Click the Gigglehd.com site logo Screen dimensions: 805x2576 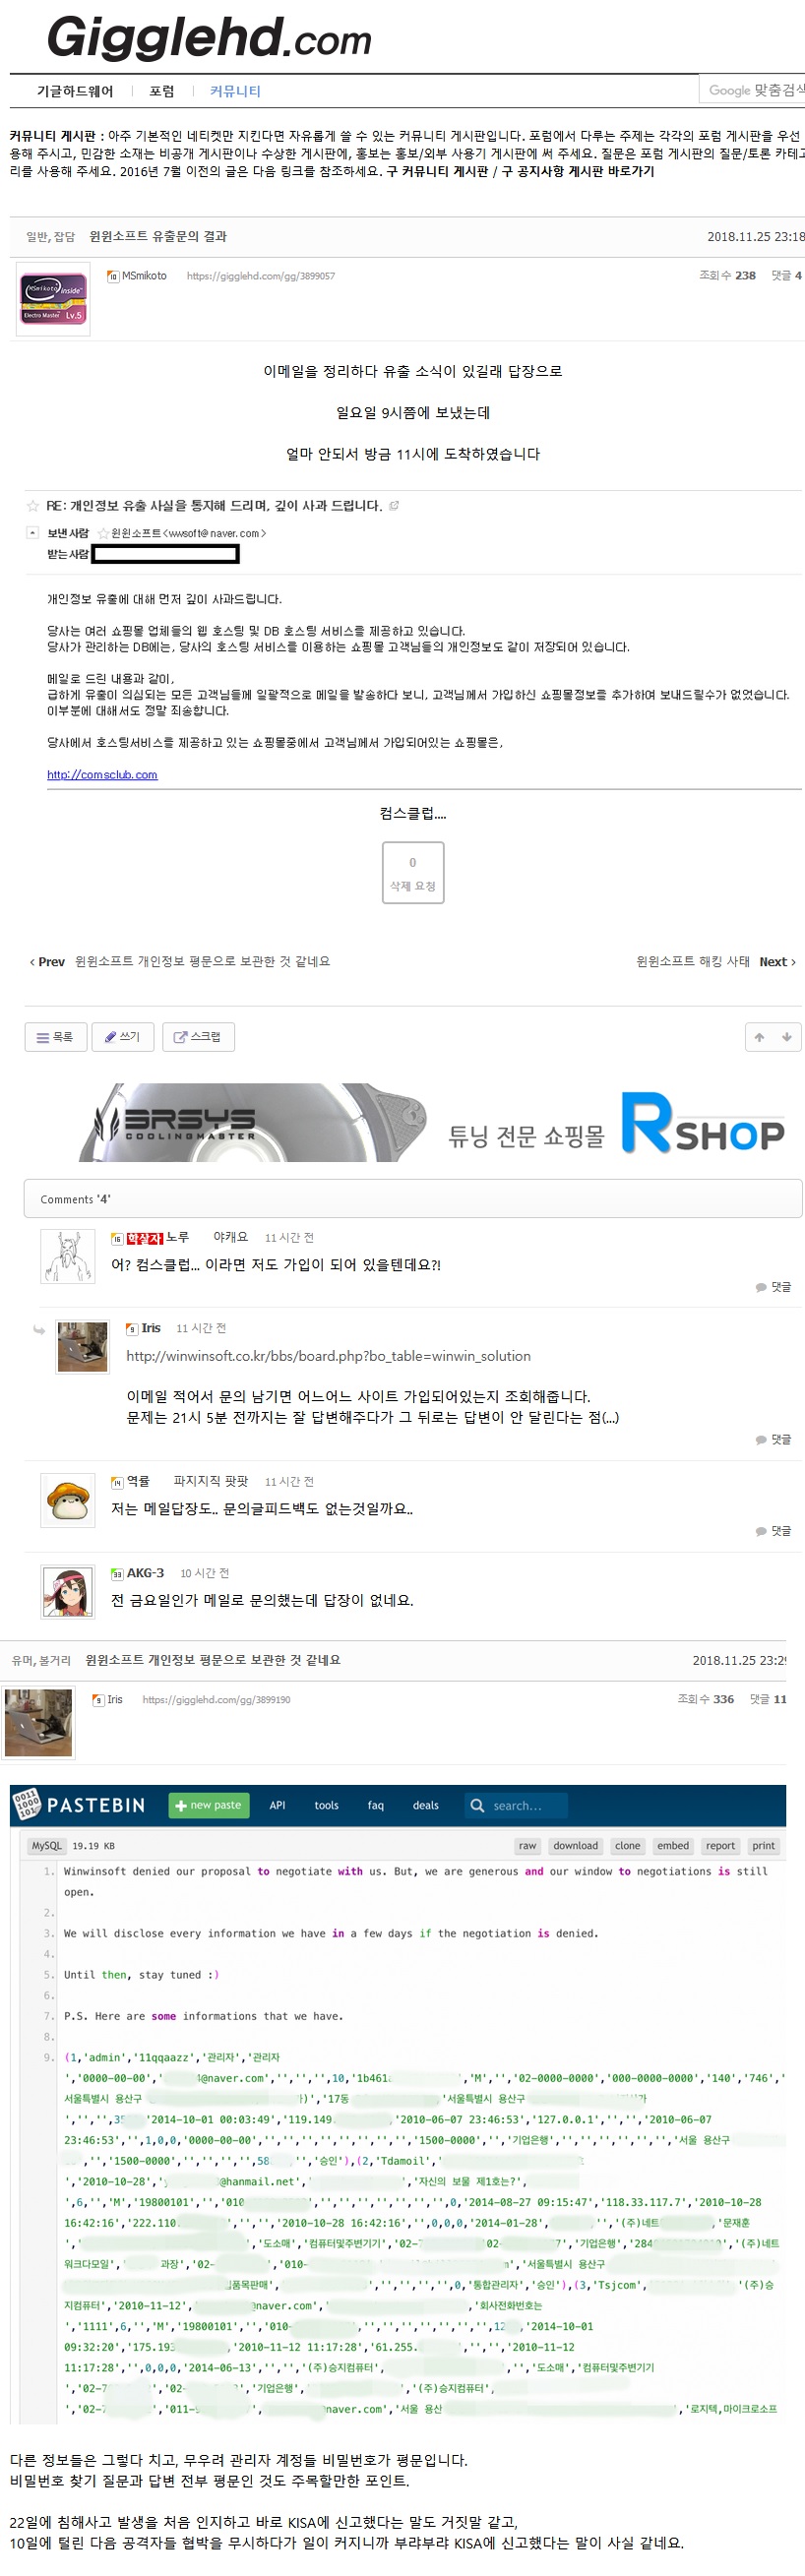tap(209, 38)
